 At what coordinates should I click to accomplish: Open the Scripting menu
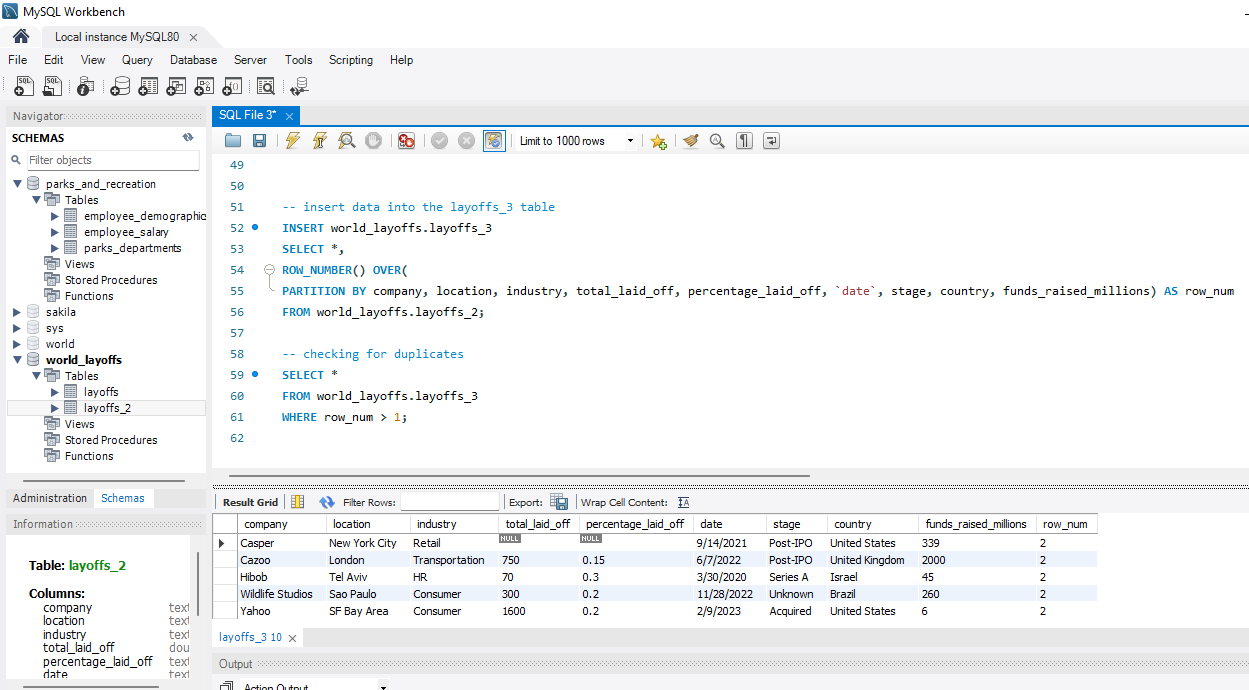[351, 60]
